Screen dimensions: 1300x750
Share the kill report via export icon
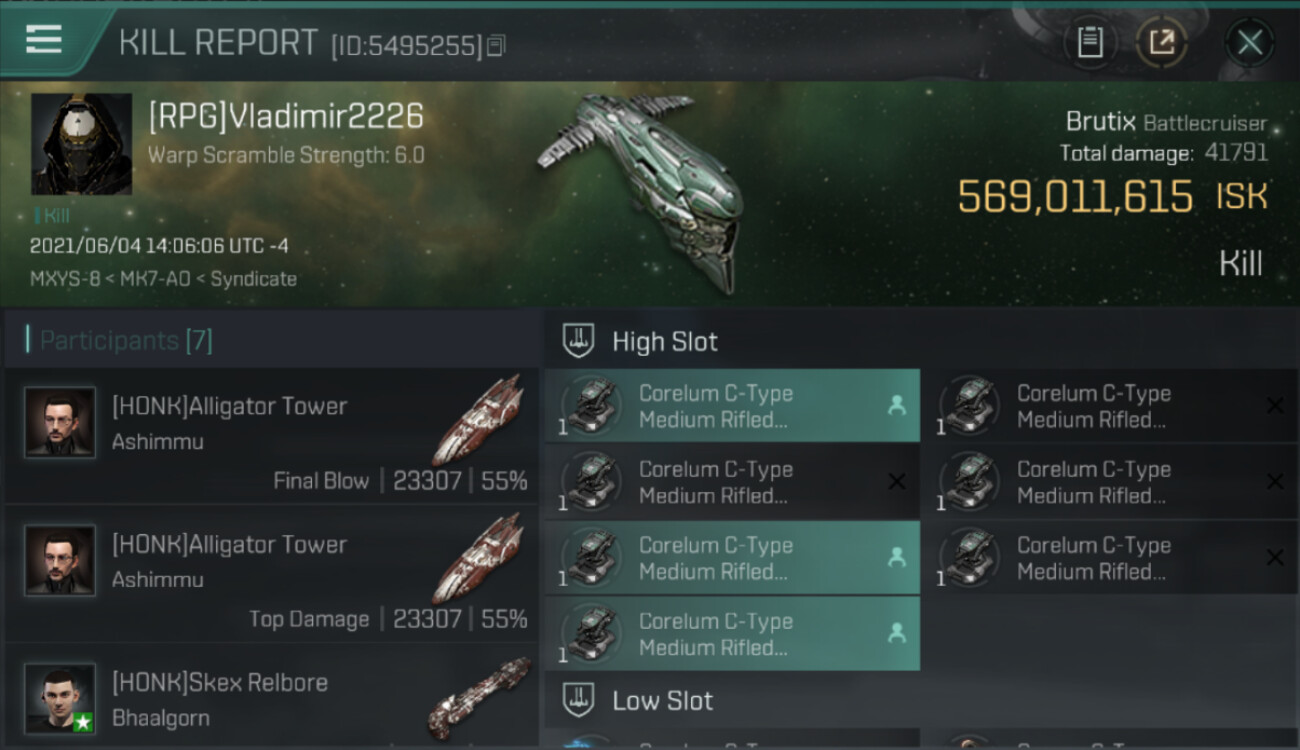(1162, 42)
